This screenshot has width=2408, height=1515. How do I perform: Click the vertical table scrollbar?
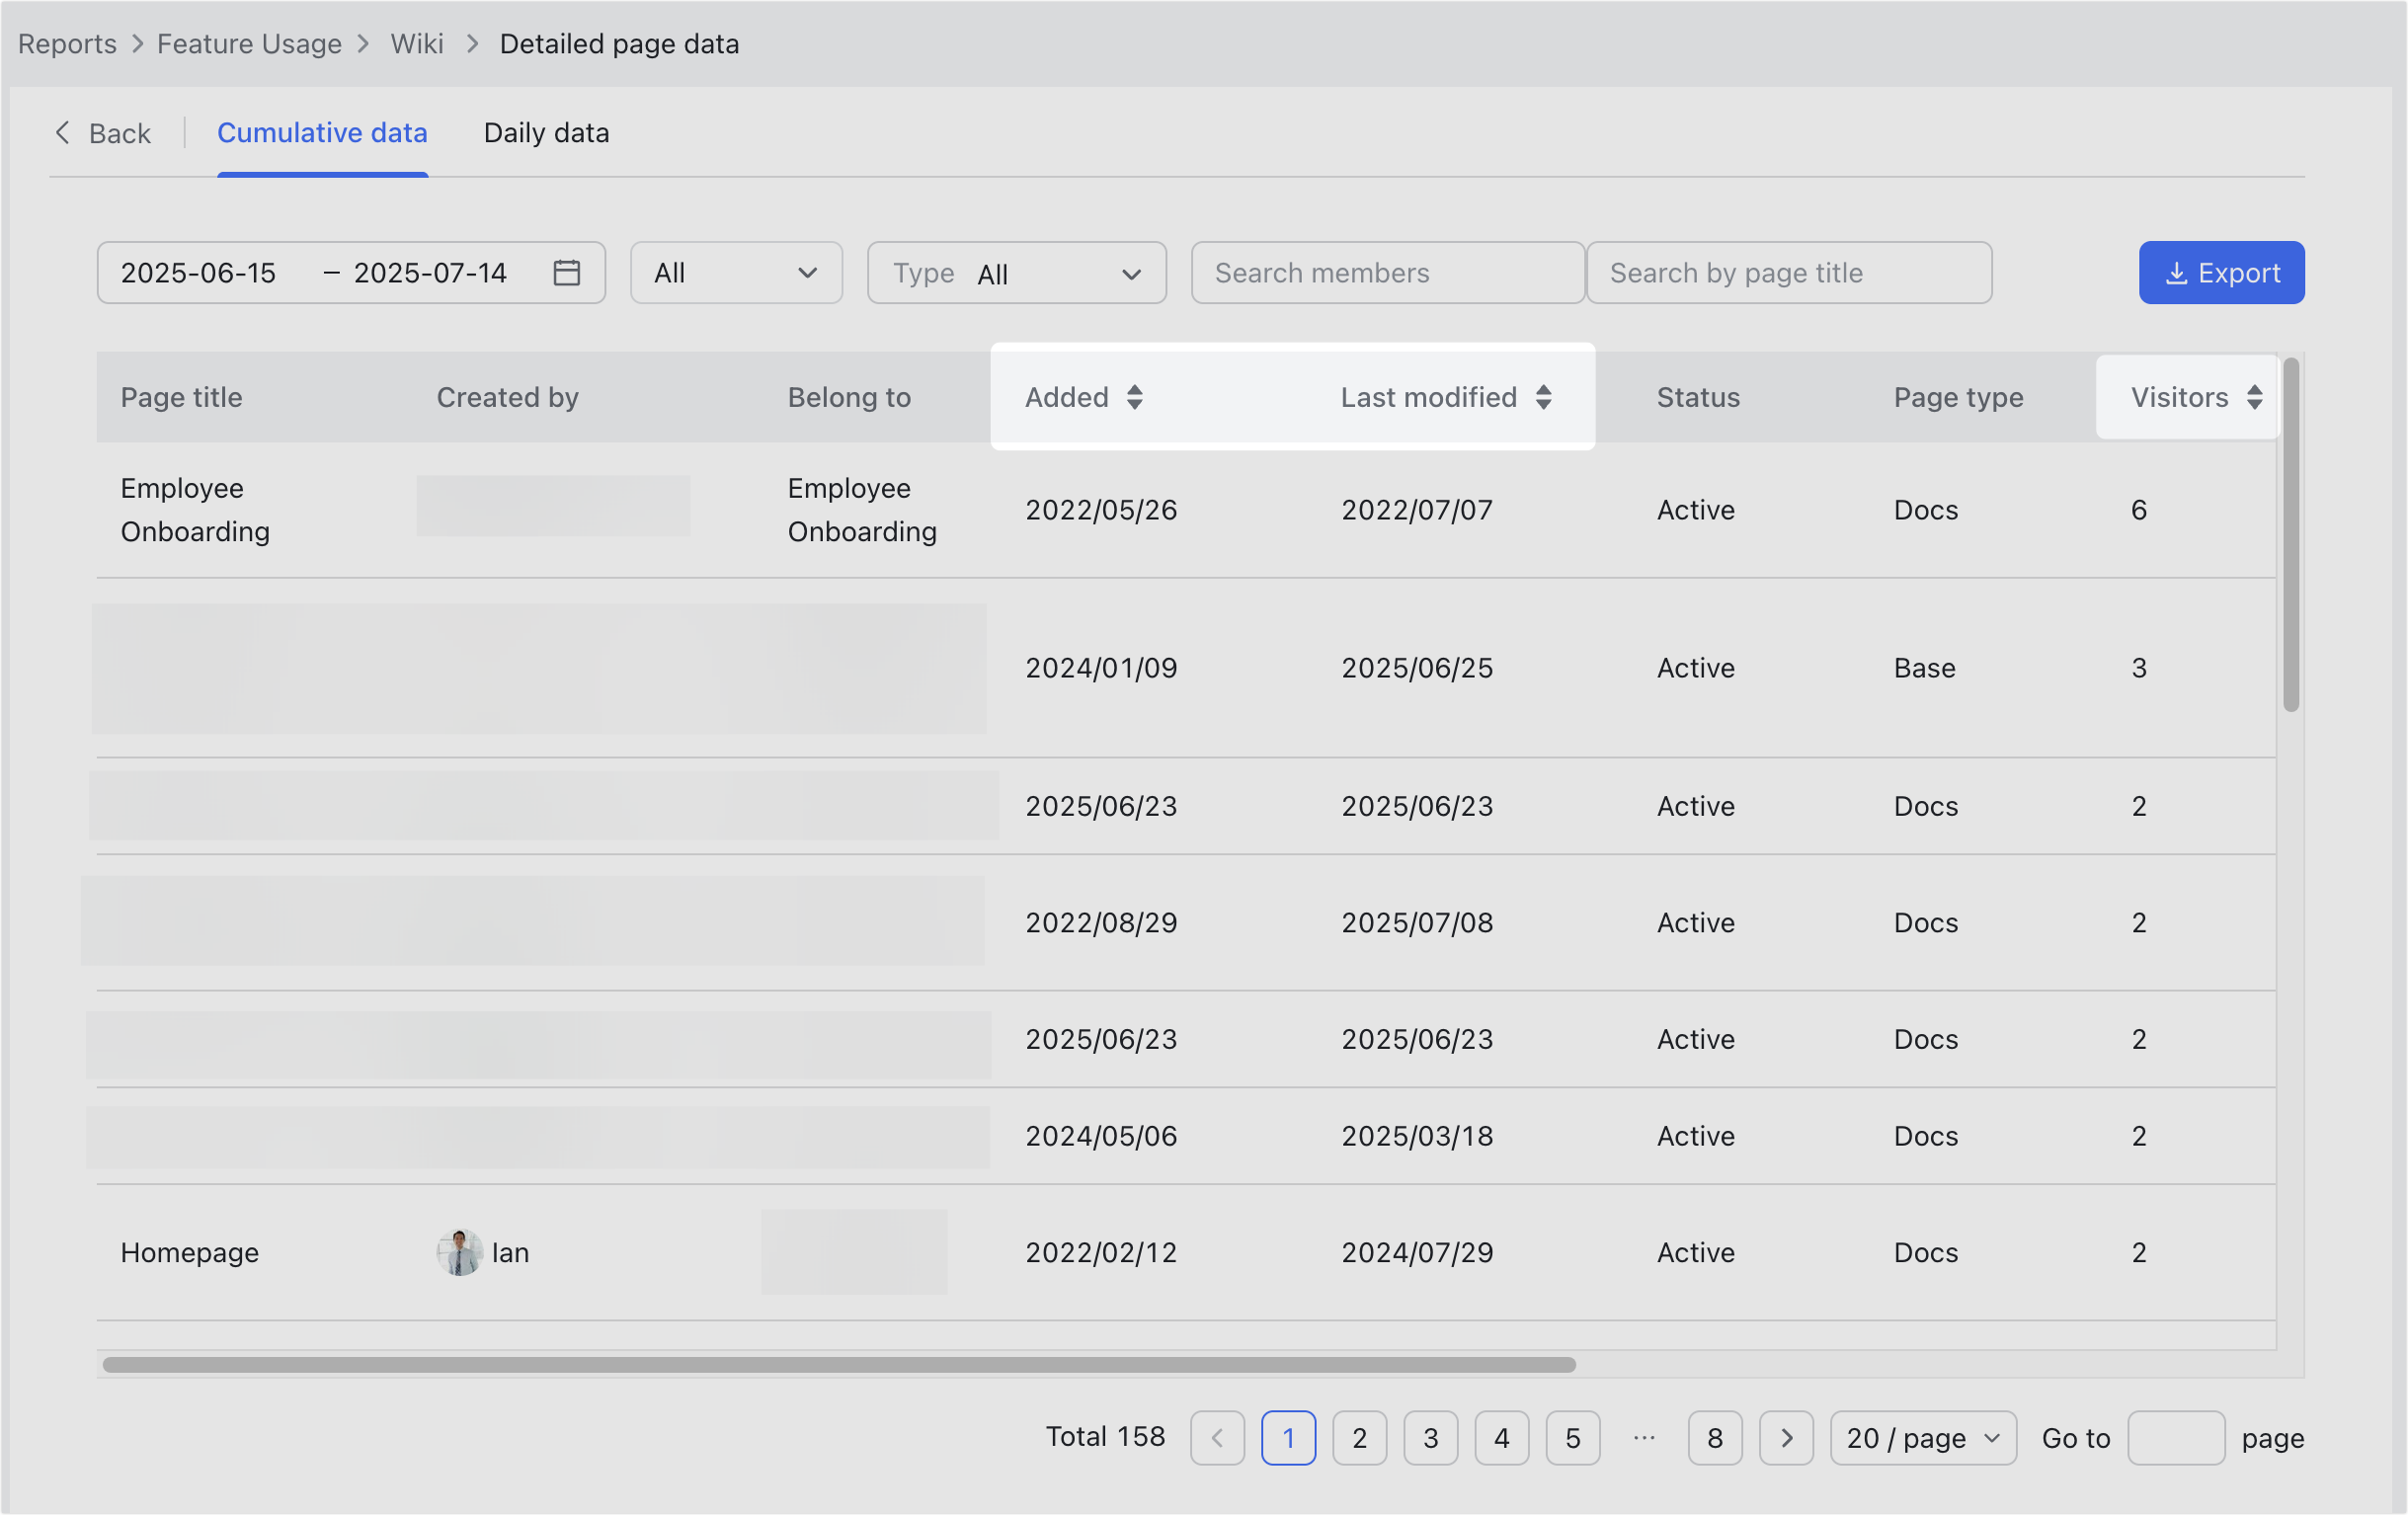[2291, 534]
